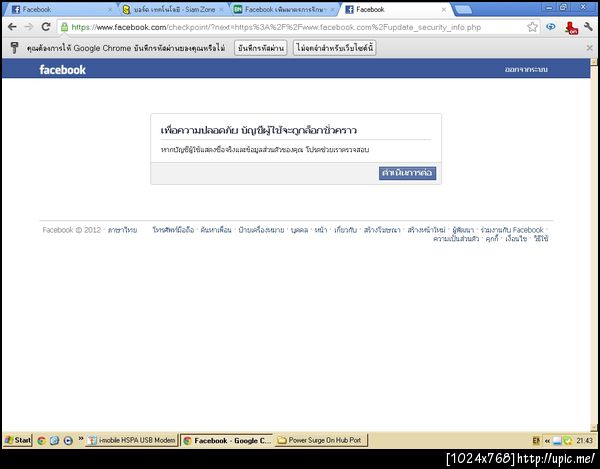This screenshot has height=469, width=600.
Task: Switch to the third tab with green icon
Action: coord(284,10)
